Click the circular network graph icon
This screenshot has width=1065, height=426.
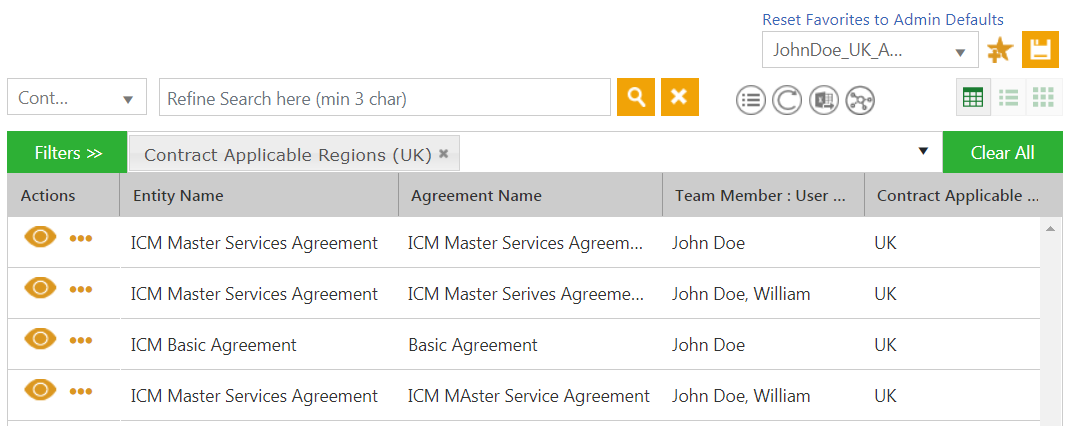point(860,99)
